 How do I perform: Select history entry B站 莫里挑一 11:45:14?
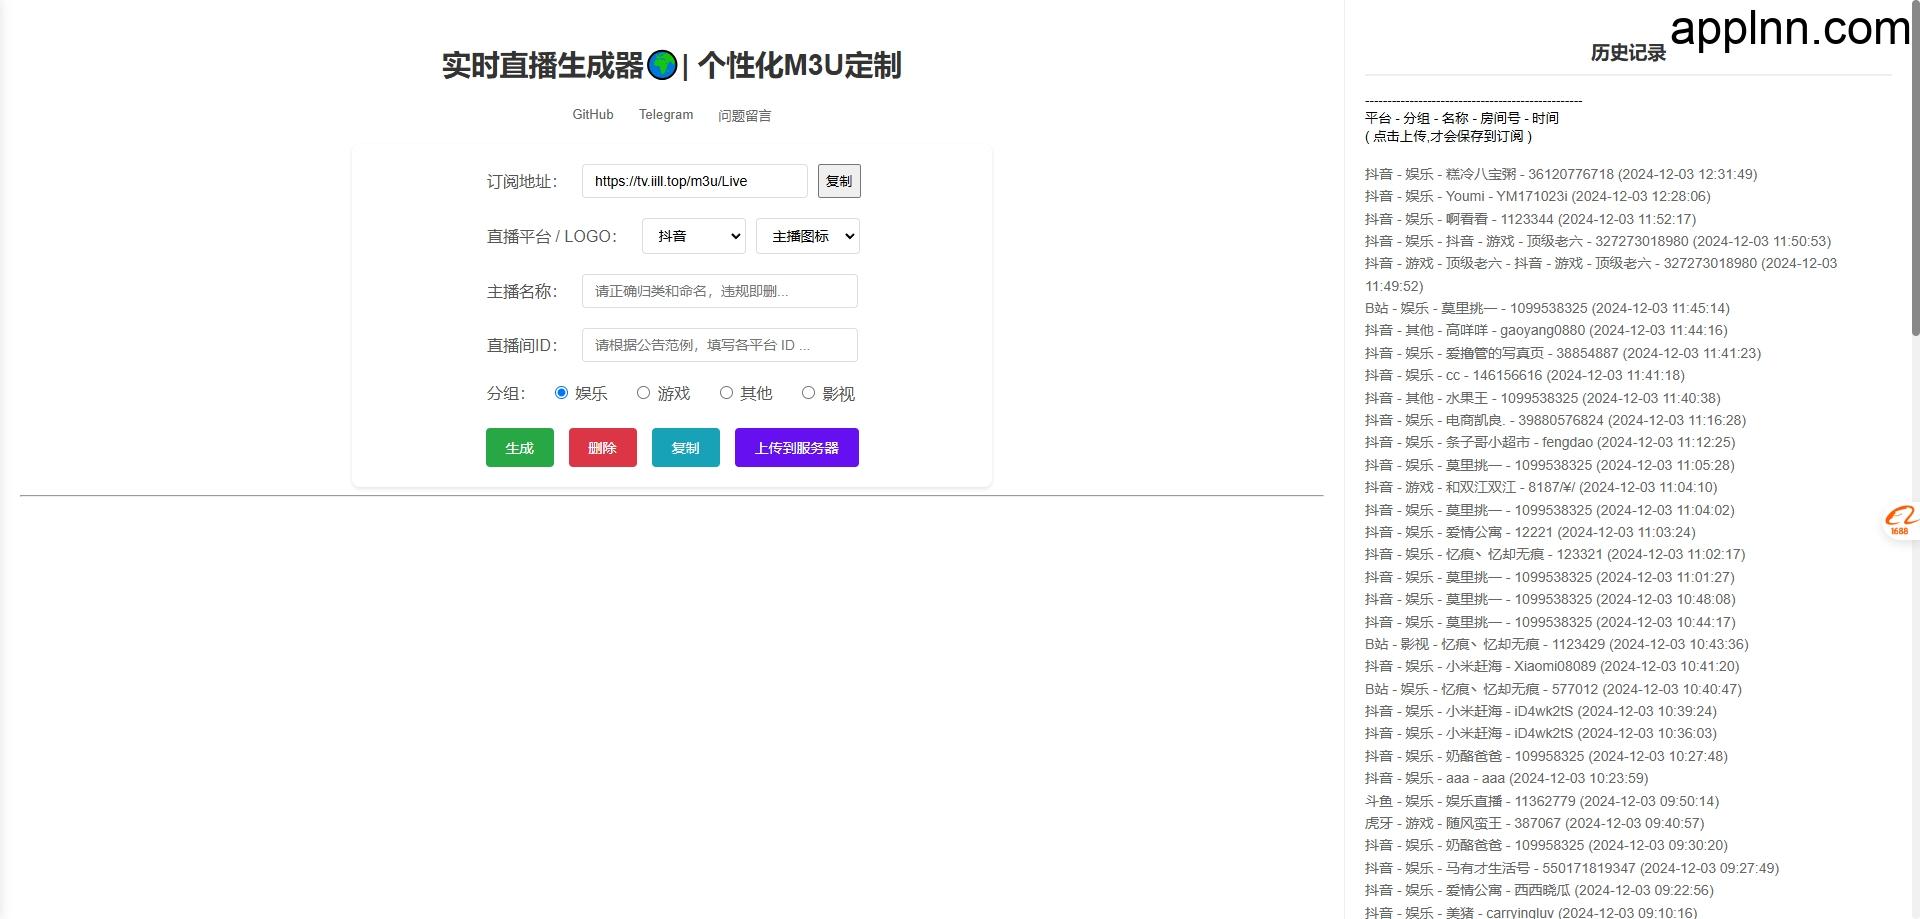tap(1547, 308)
